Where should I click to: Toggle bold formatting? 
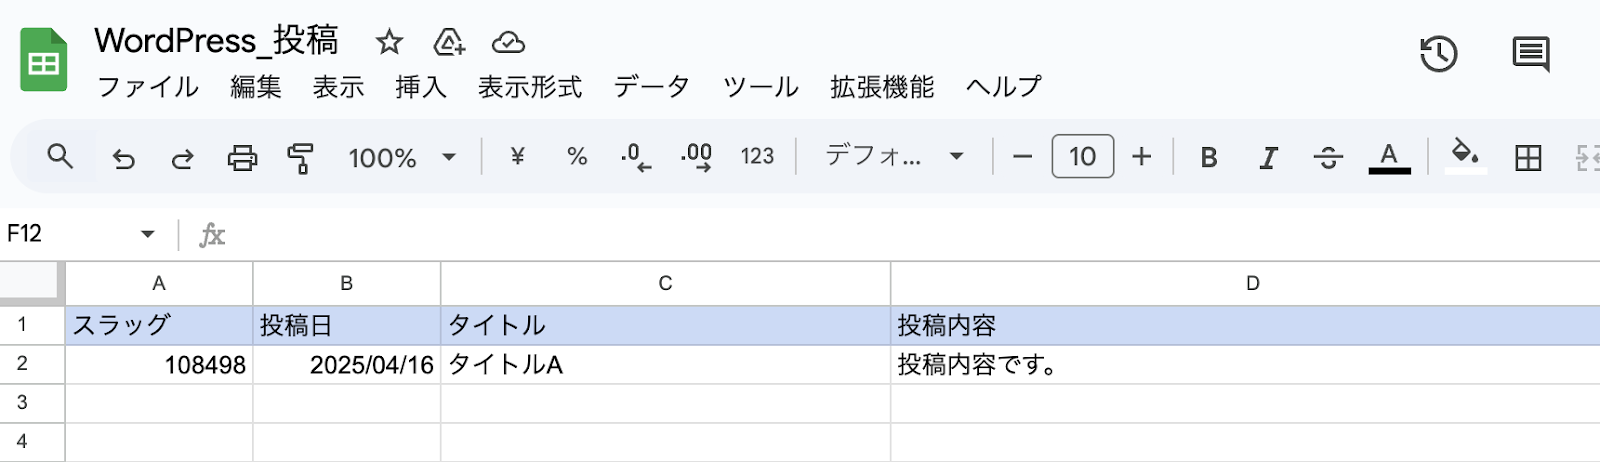tap(1209, 158)
